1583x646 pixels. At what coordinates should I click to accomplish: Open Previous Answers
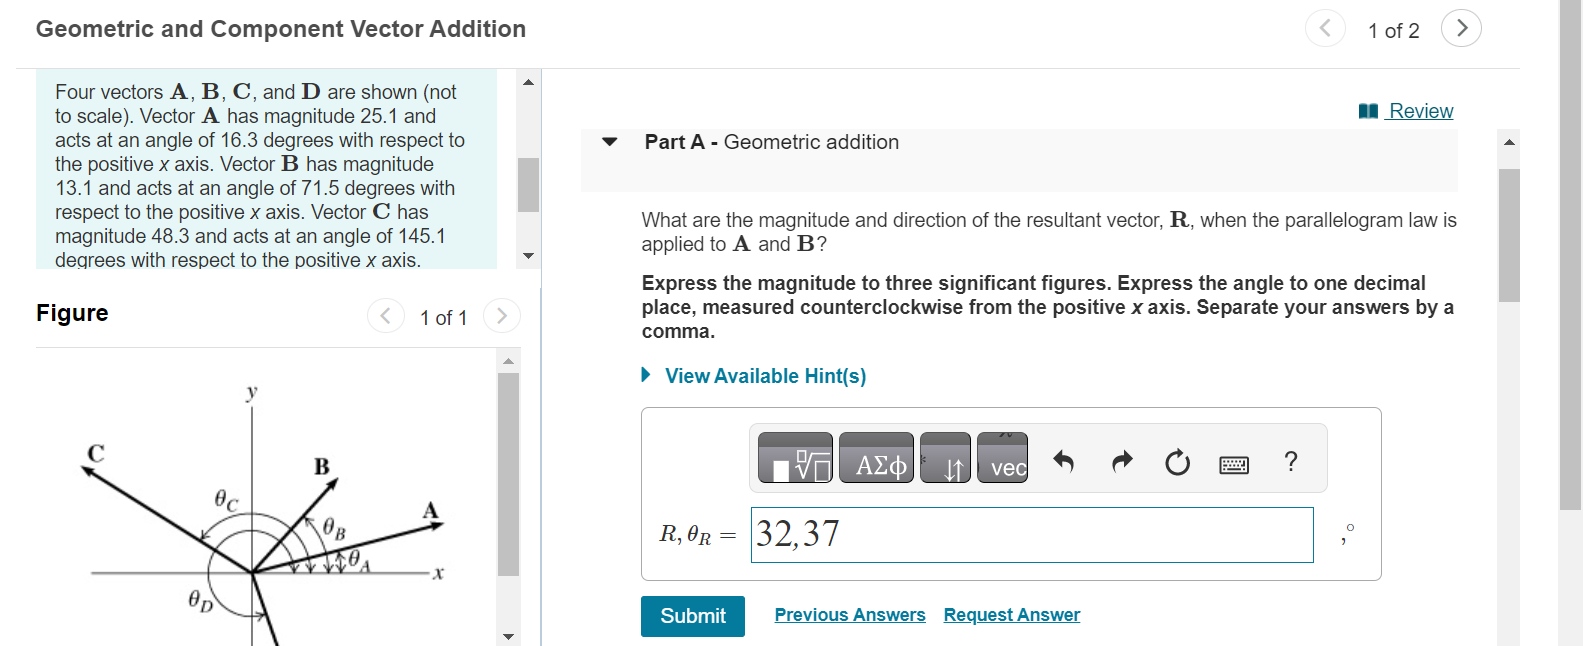[850, 614]
